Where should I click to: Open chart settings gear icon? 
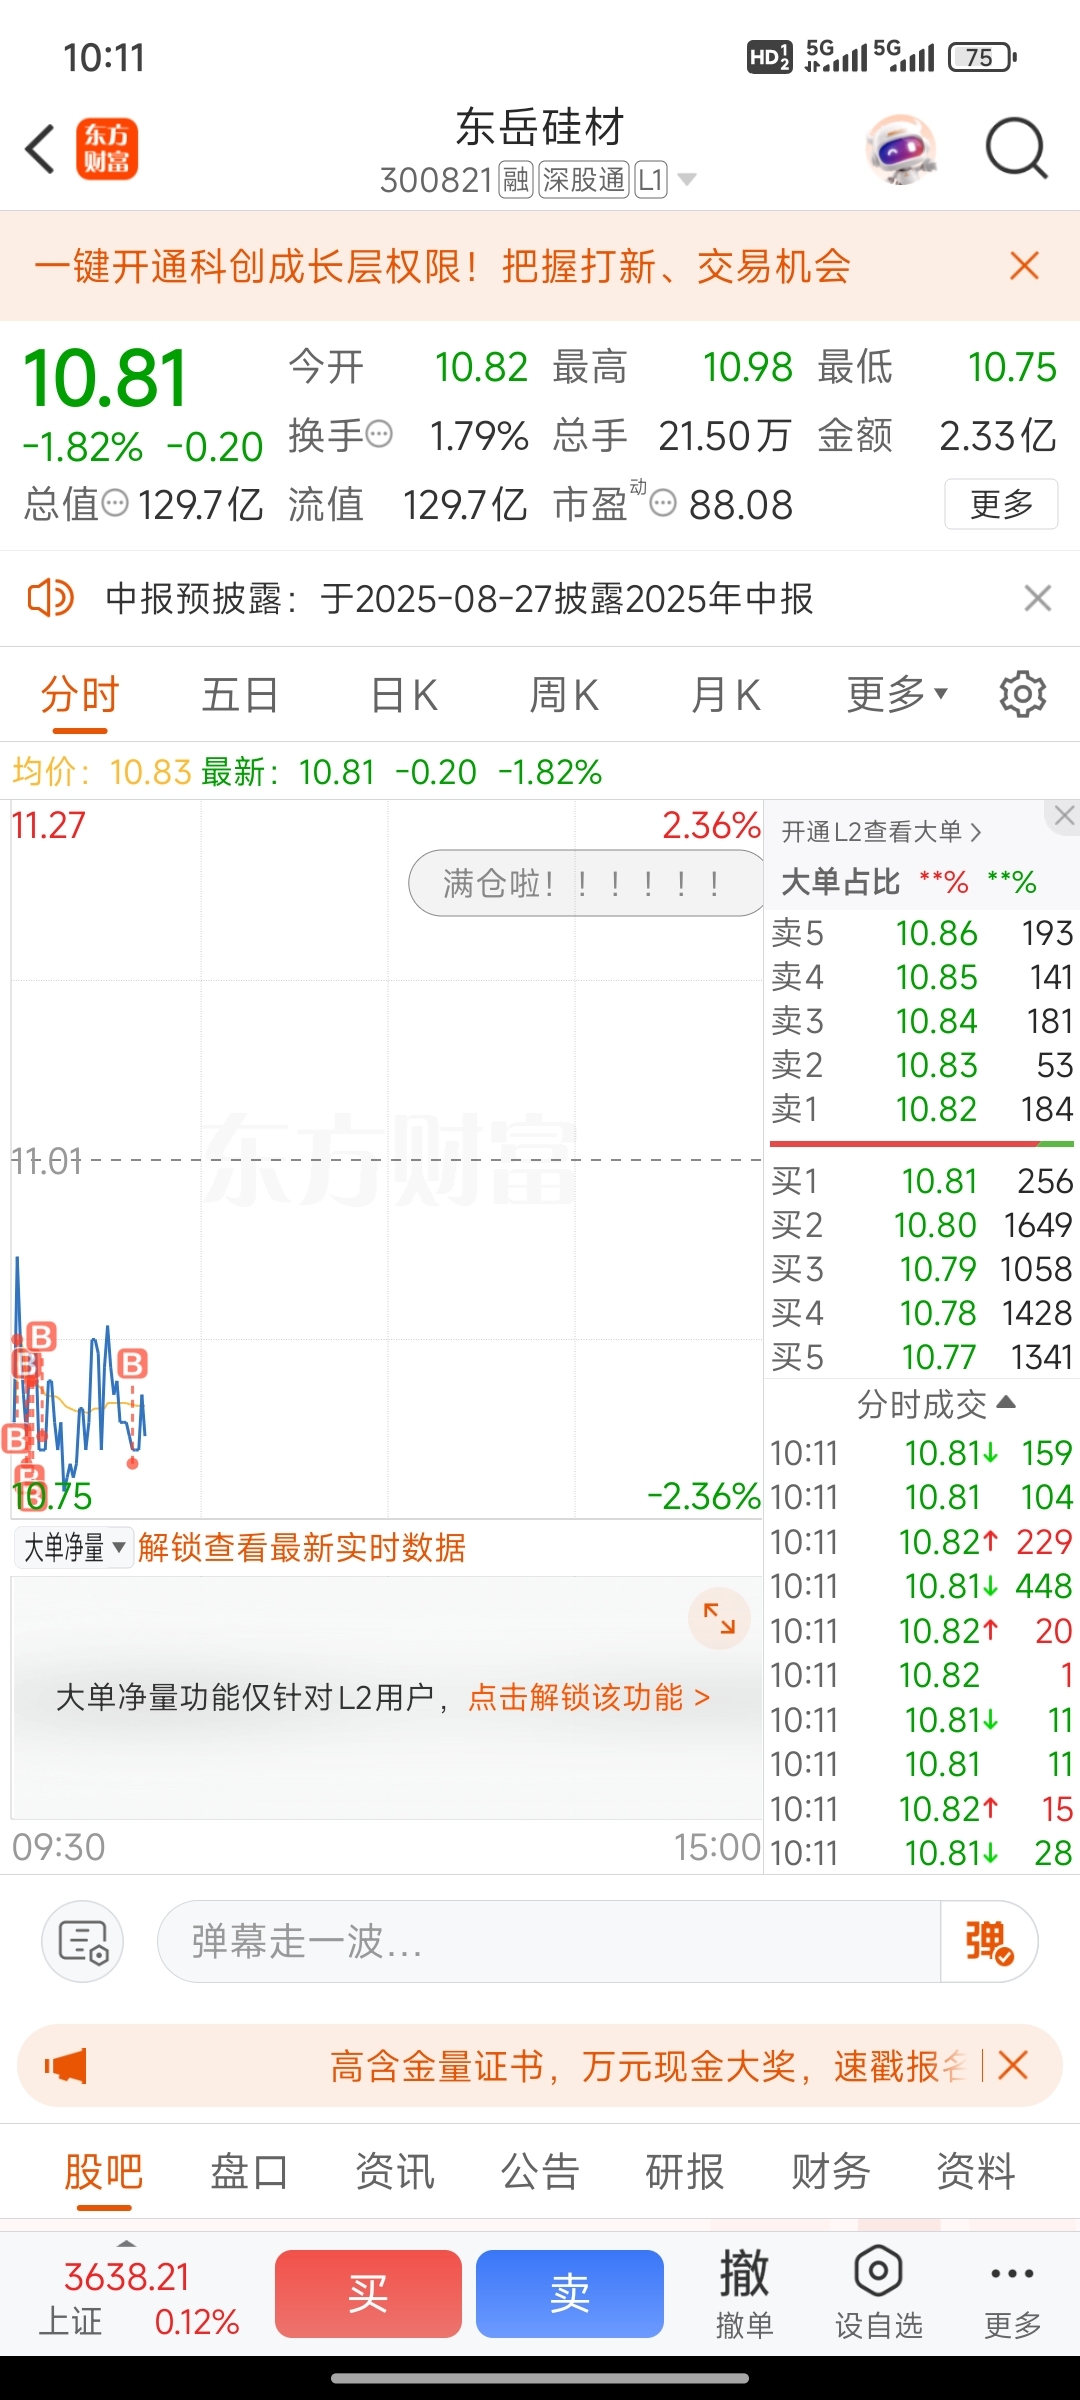point(1023,694)
